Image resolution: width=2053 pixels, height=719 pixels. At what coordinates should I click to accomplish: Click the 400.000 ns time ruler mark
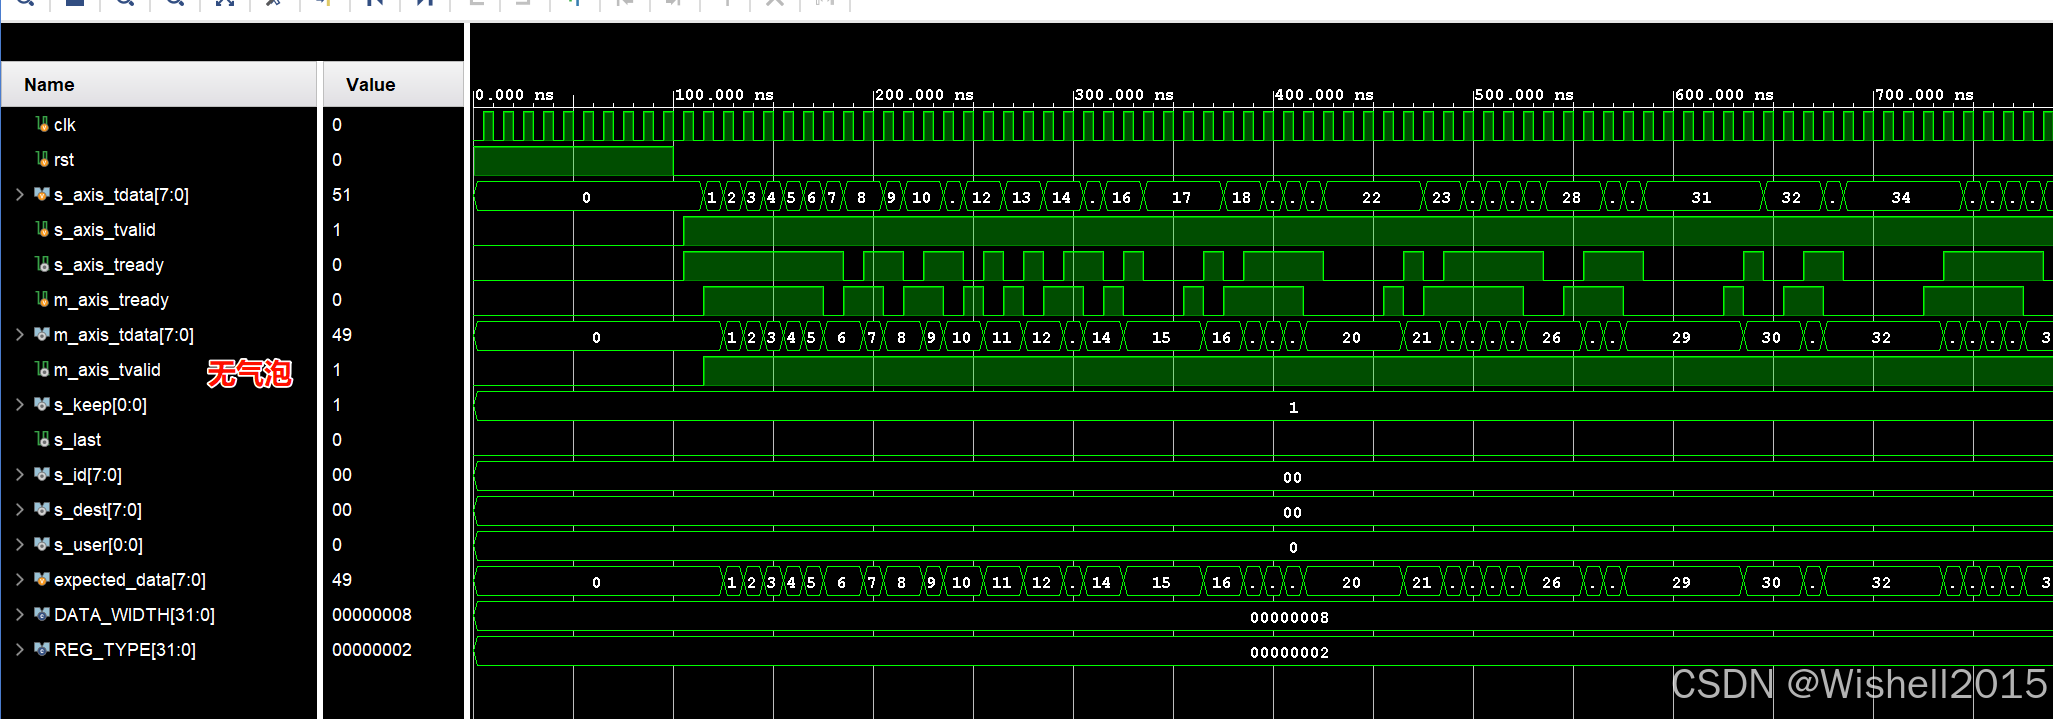click(x=1324, y=95)
